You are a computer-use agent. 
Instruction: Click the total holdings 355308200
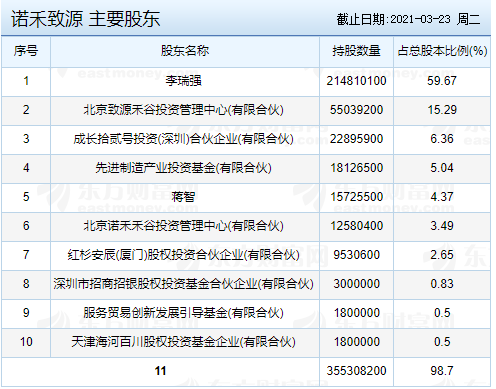coord(356,371)
